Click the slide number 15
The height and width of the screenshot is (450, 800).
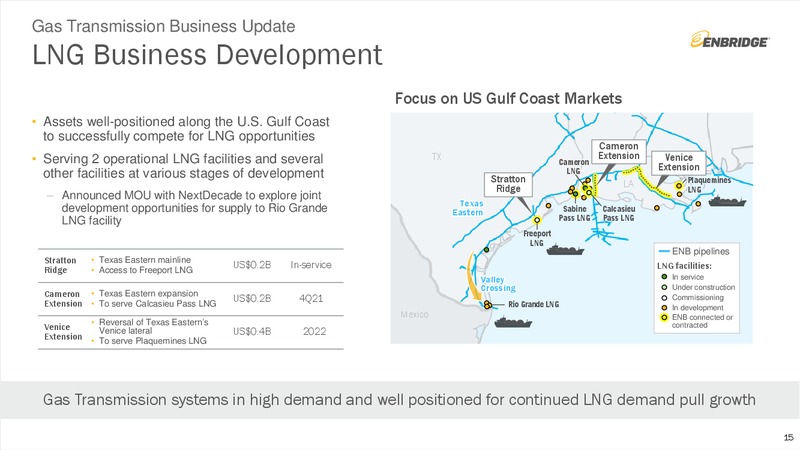point(789,437)
